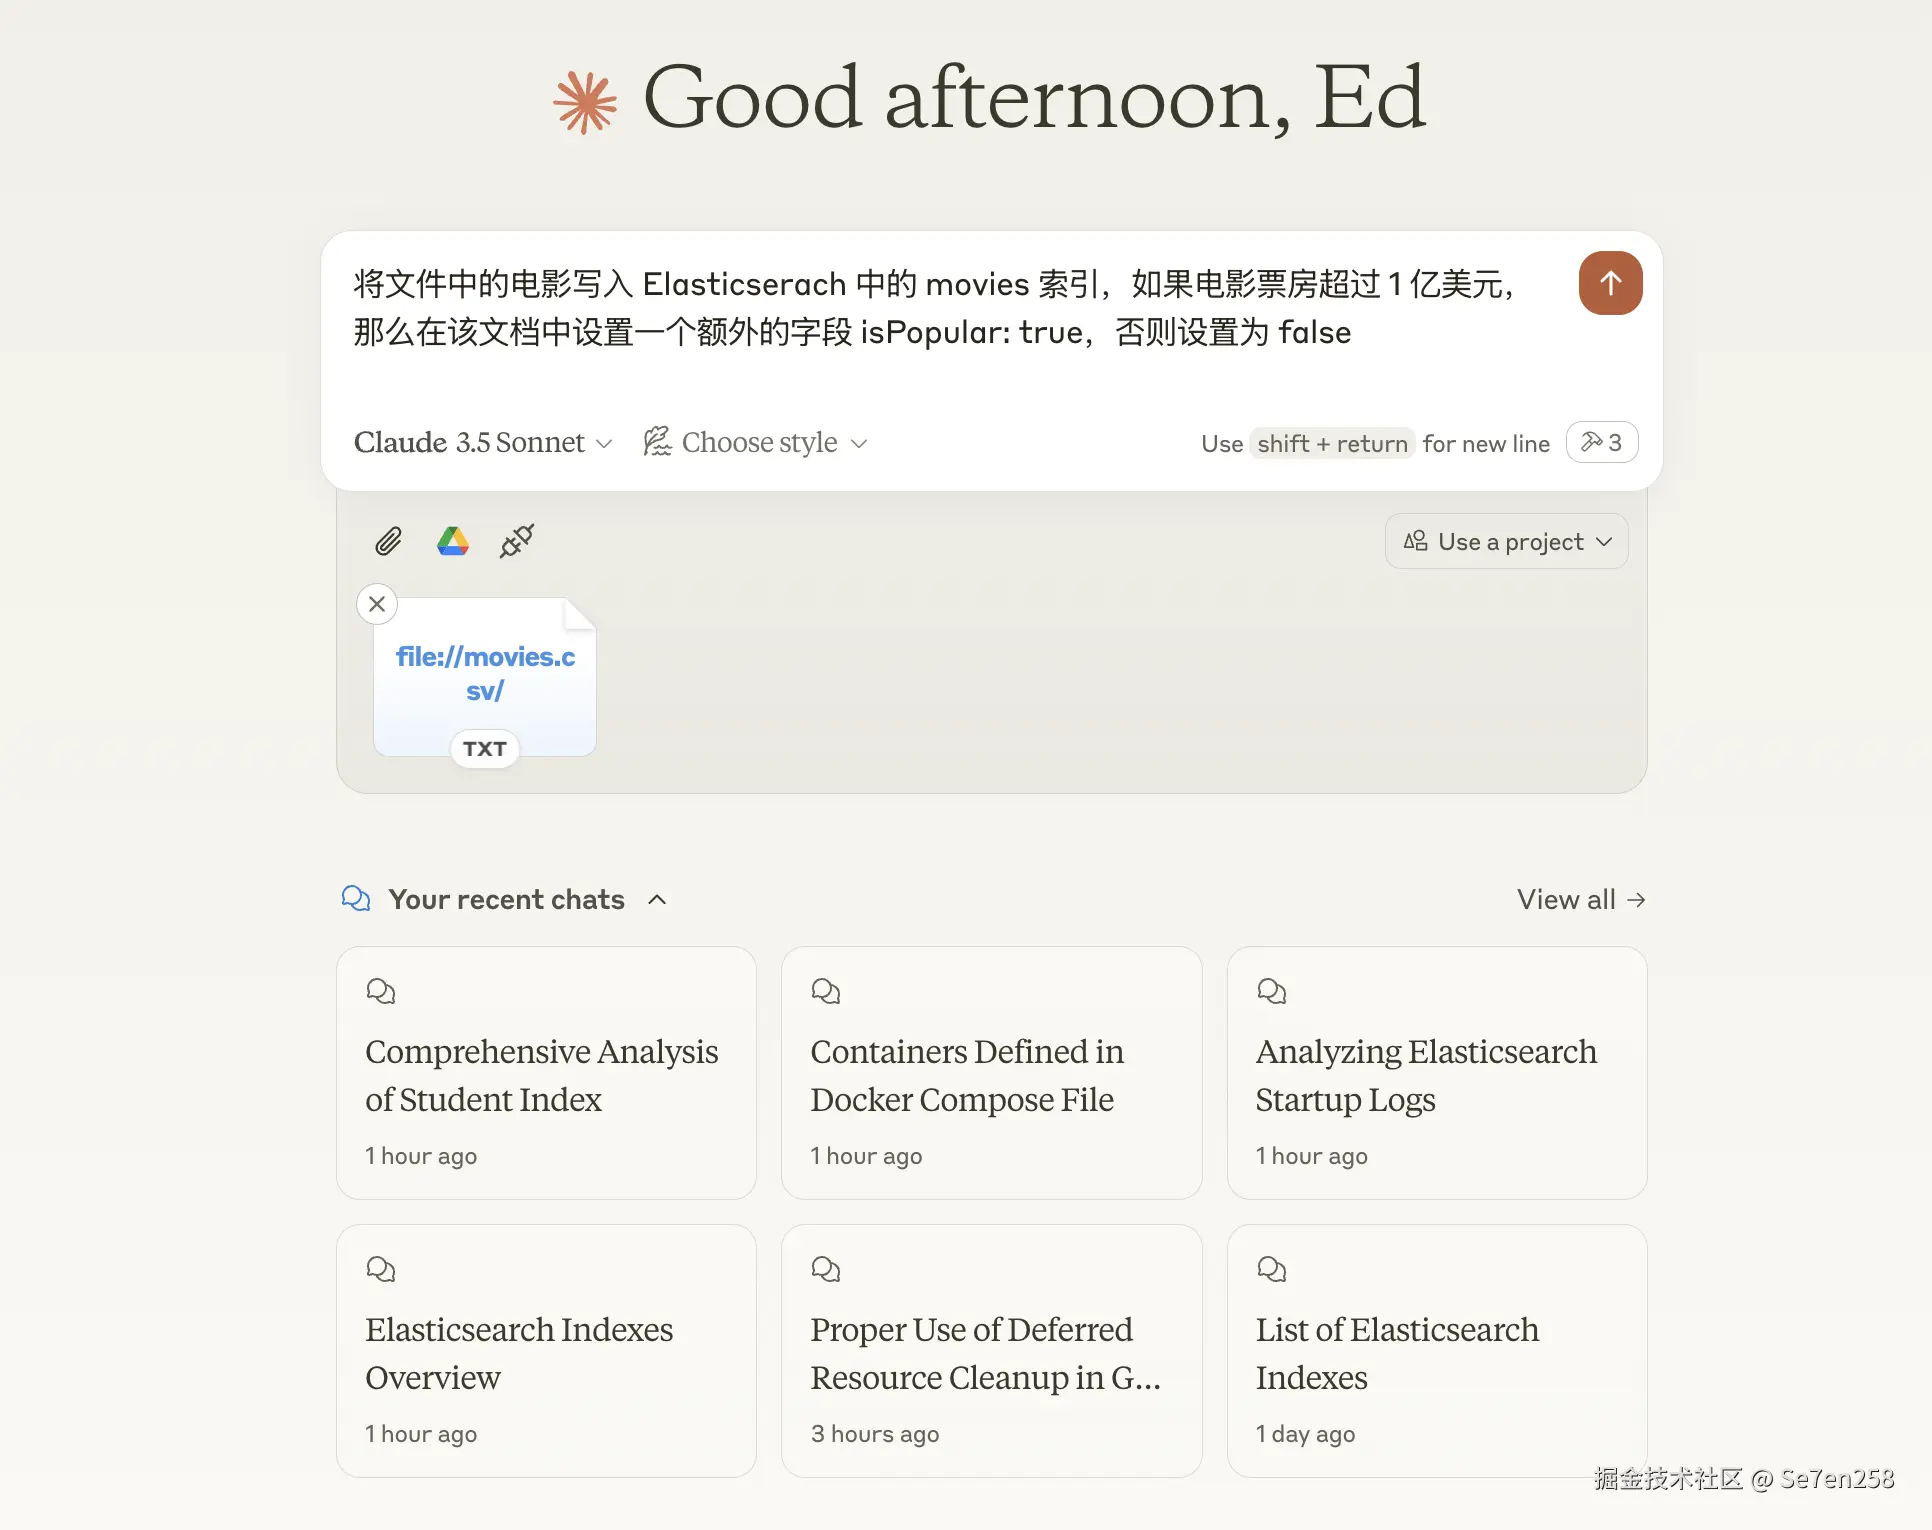This screenshot has width=1932, height=1530.
Task: Click the paperclip attach file icon
Action: pyautogui.click(x=388, y=541)
